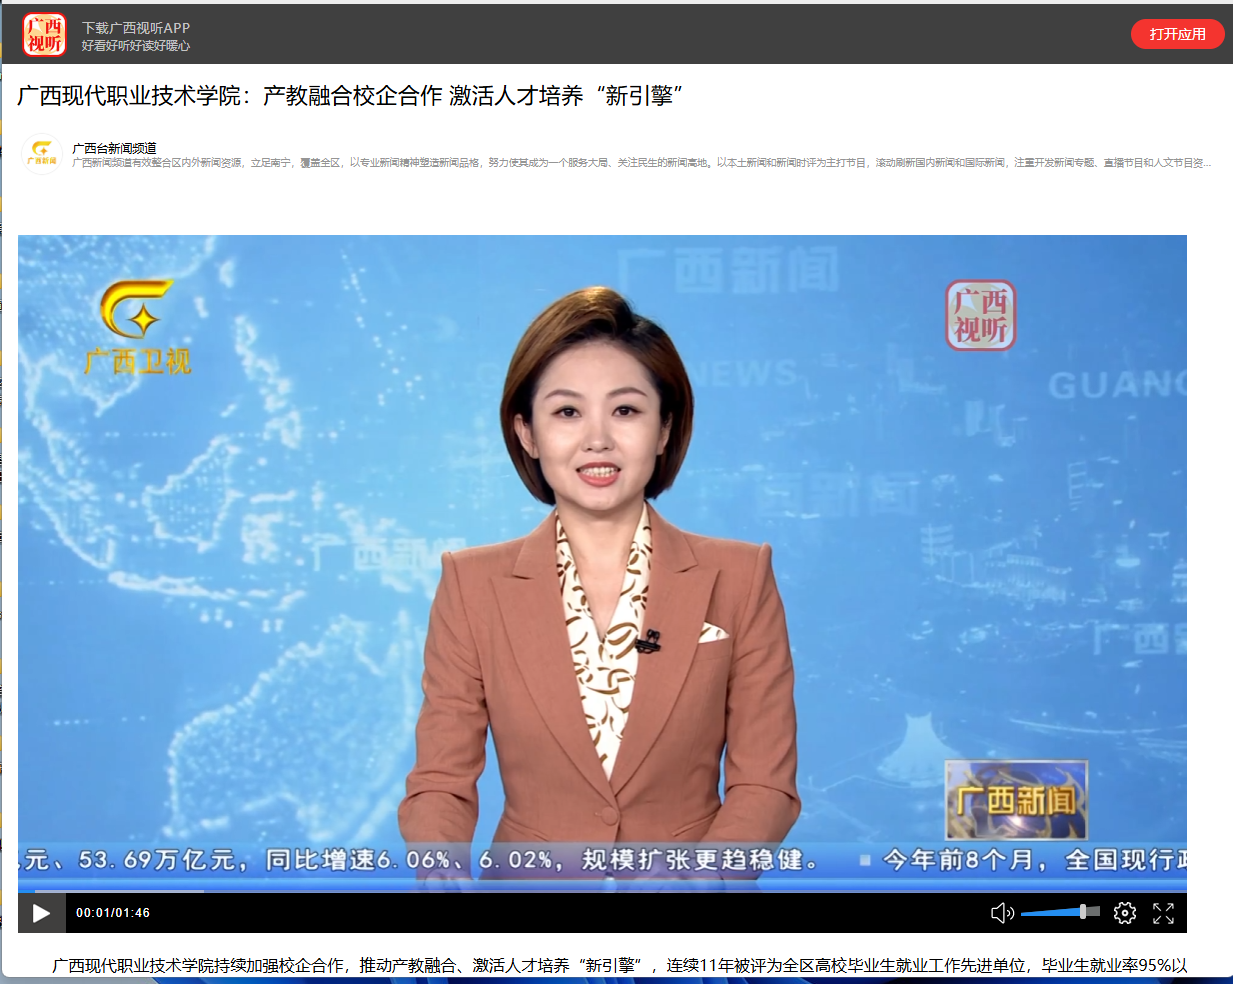This screenshot has height=984, width=1233.
Task: Click the 广西视听 watermark in the video
Action: coord(980,316)
